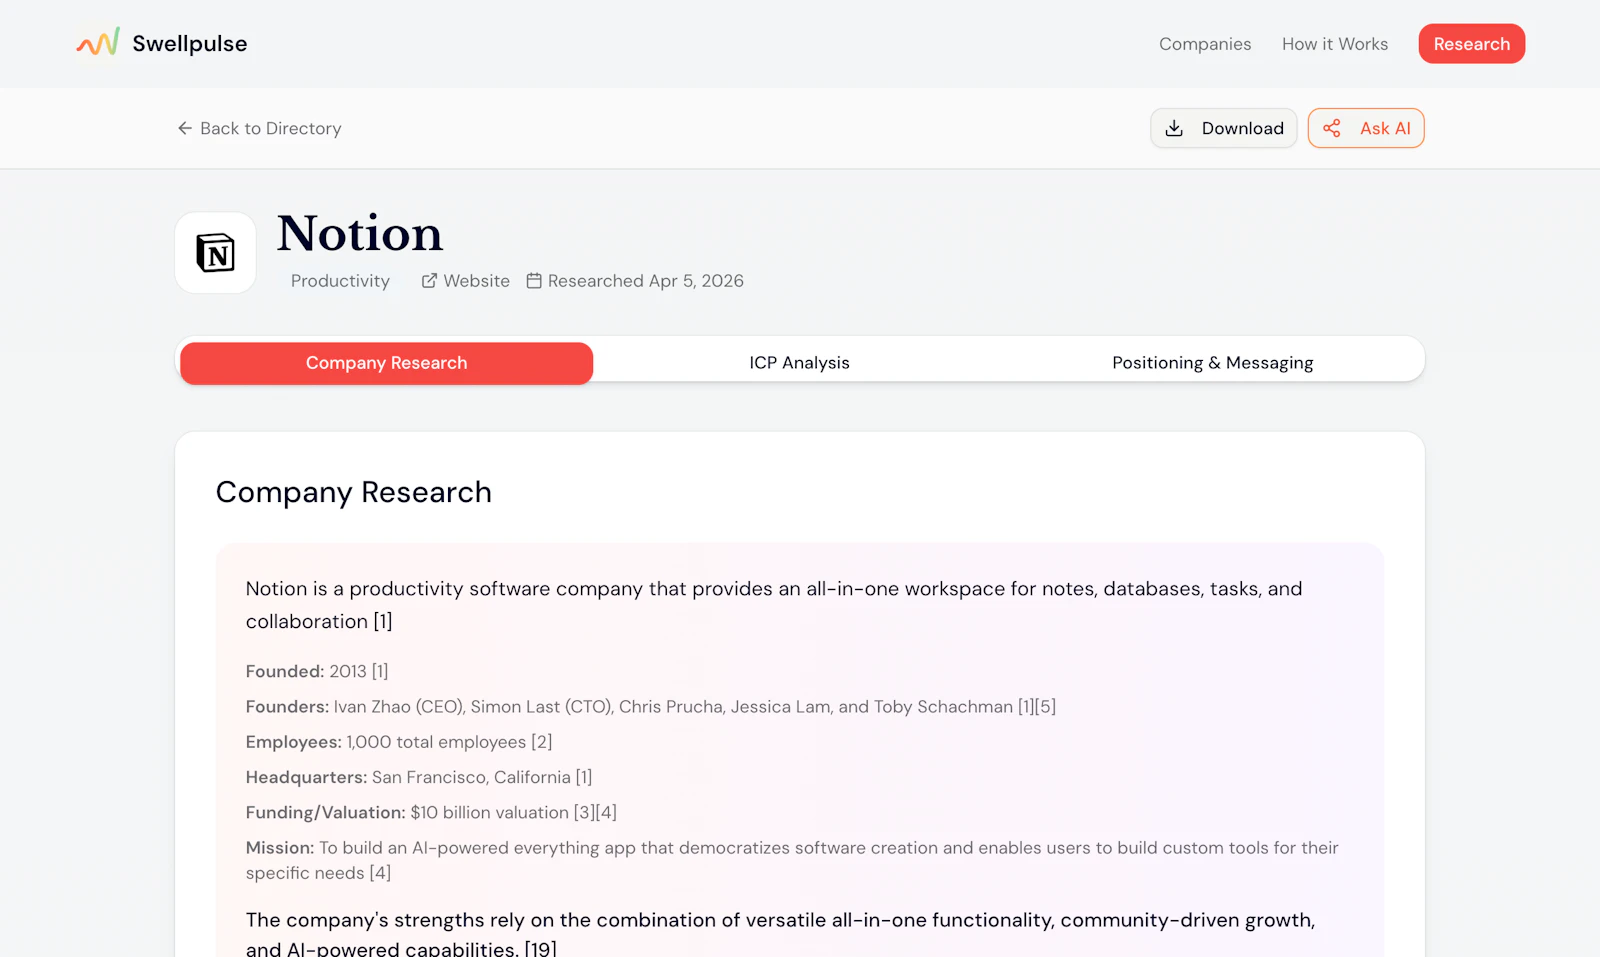Download the Notion report

tap(1224, 128)
